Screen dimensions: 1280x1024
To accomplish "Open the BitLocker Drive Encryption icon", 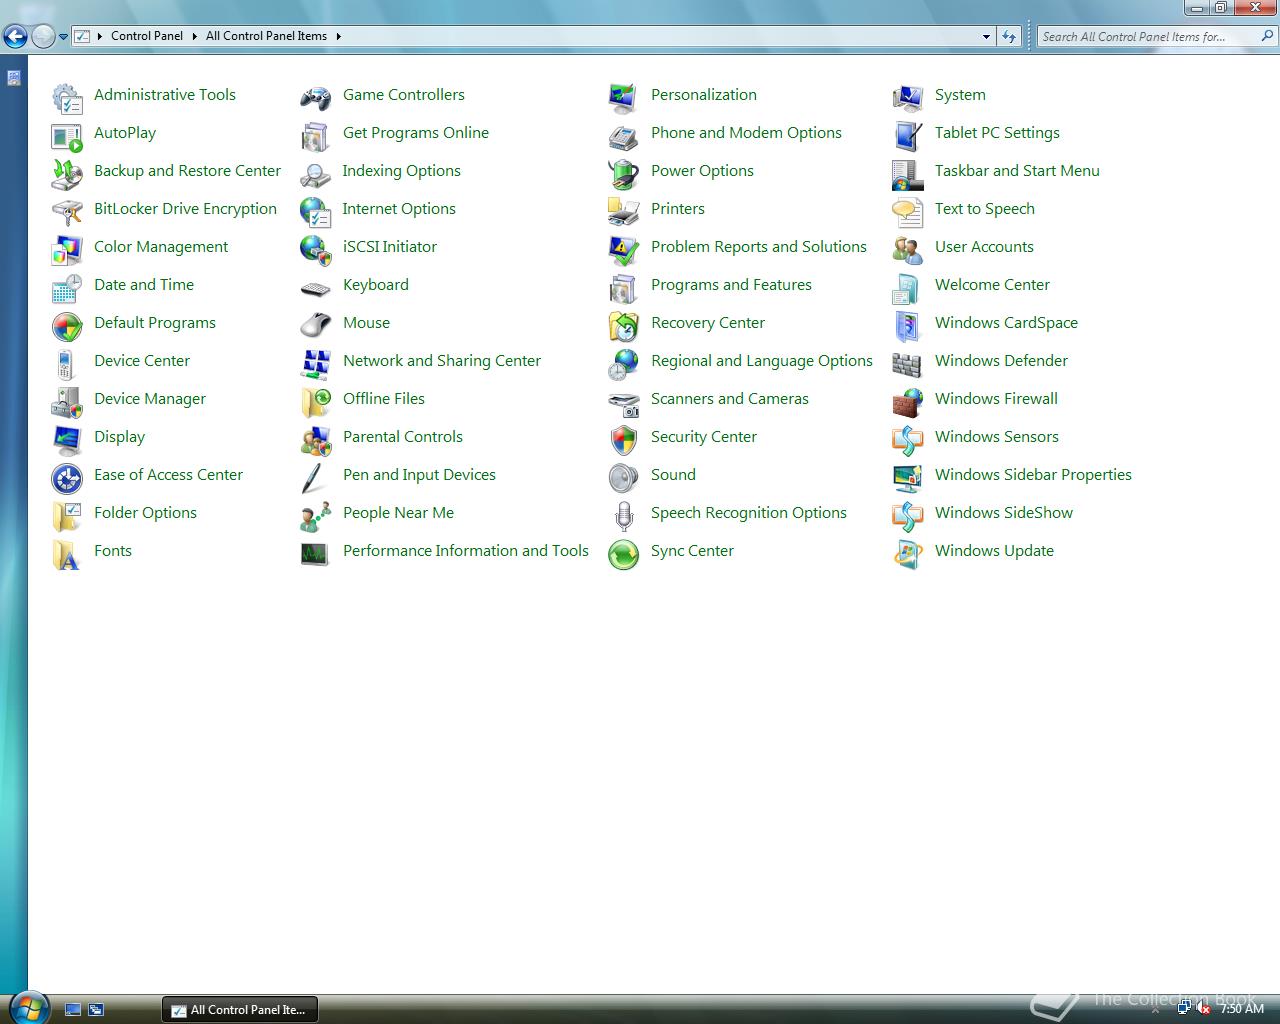I will pos(67,212).
